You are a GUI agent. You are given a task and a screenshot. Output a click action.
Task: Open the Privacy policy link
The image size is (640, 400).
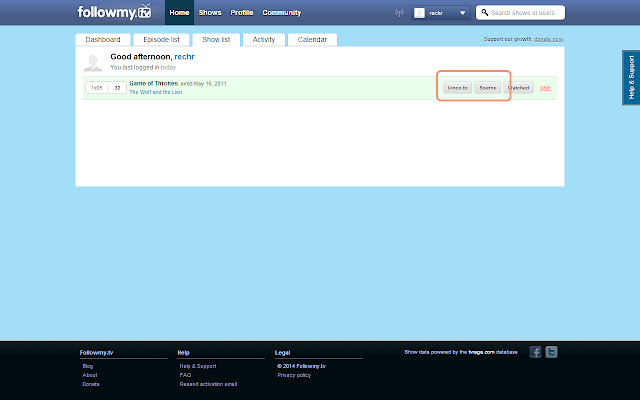[x=294, y=375]
